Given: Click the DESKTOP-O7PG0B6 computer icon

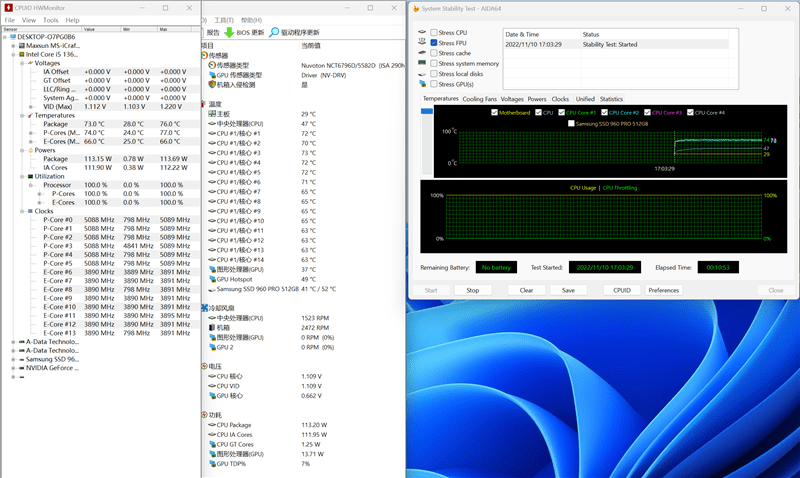Looking at the screenshot, I should coord(13,37).
